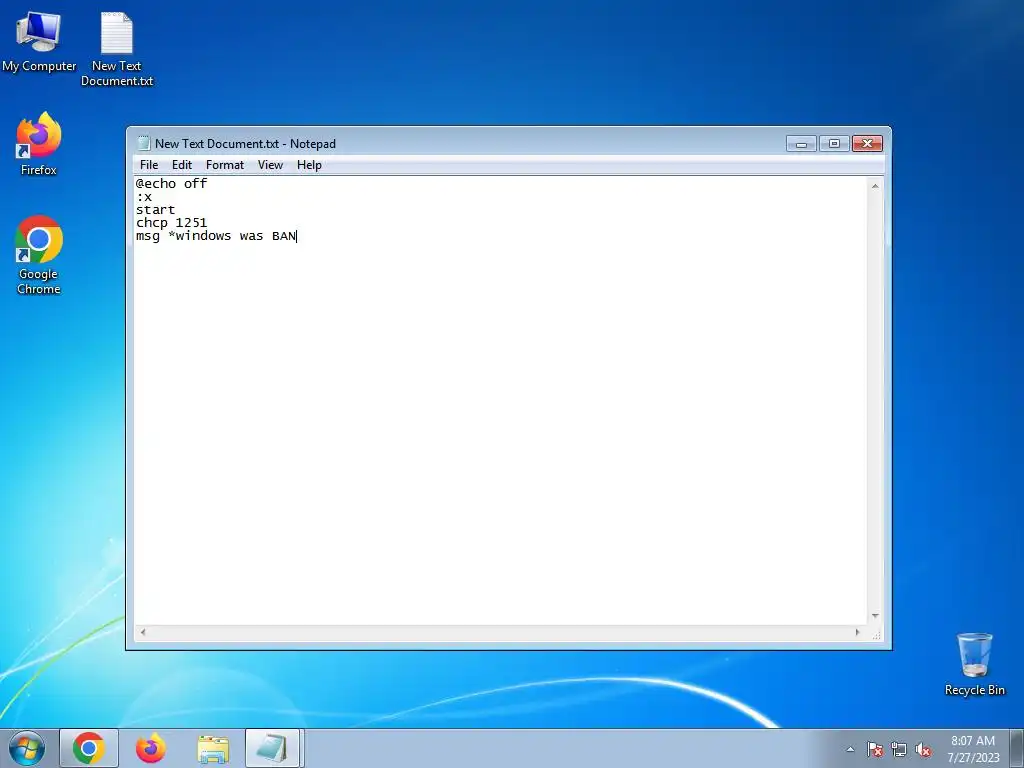Open the Edit menu
The height and width of the screenshot is (768, 1024).
pyautogui.click(x=182, y=165)
